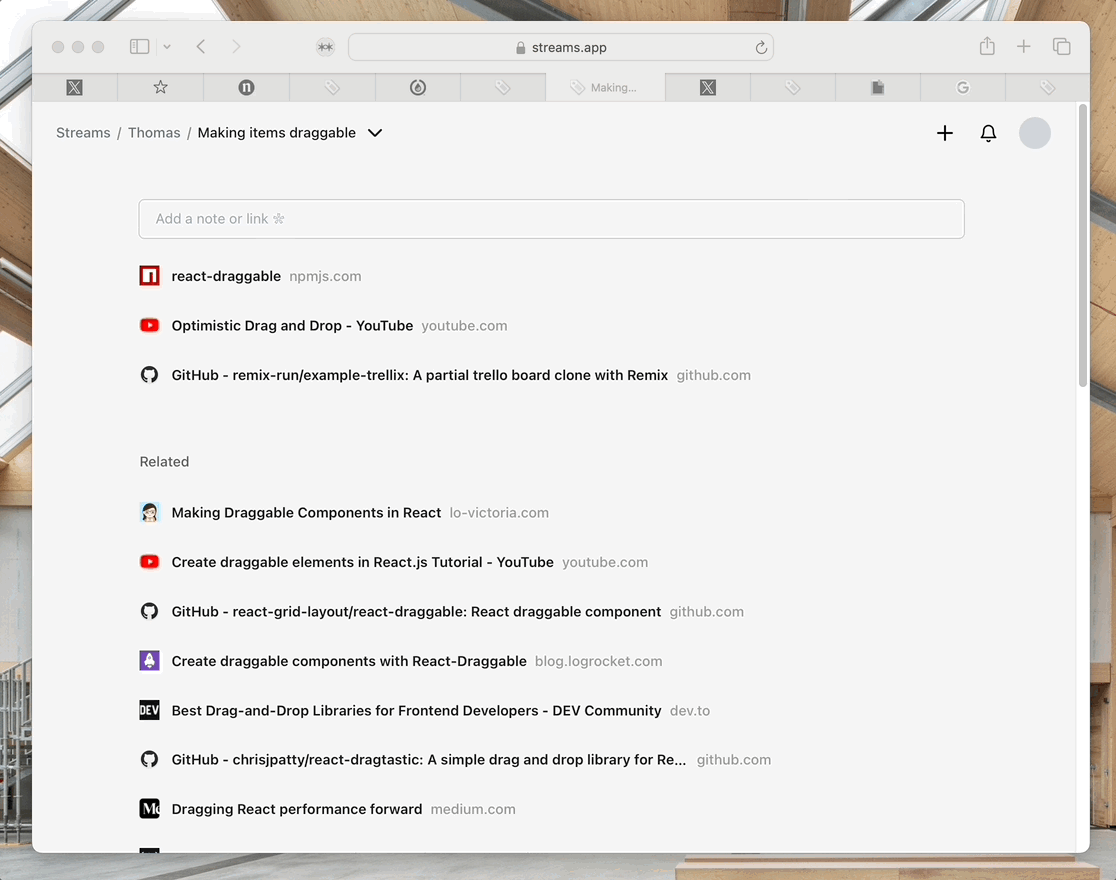Switch to the star bookmark tab
1116x880 pixels.
coord(160,88)
